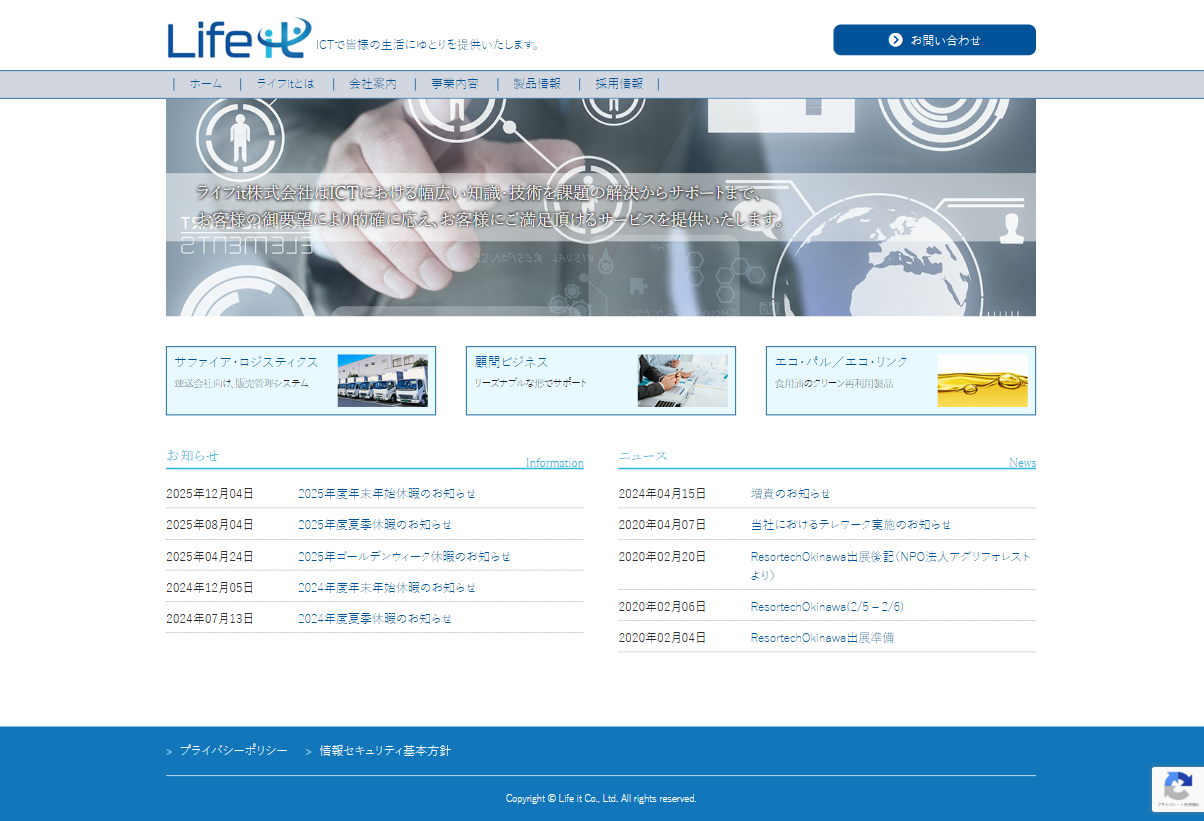The height and width of the screenshot is (821, 1204).
Task: Open the News link in the ニュース section
Action: click(x=1023, y=462)
